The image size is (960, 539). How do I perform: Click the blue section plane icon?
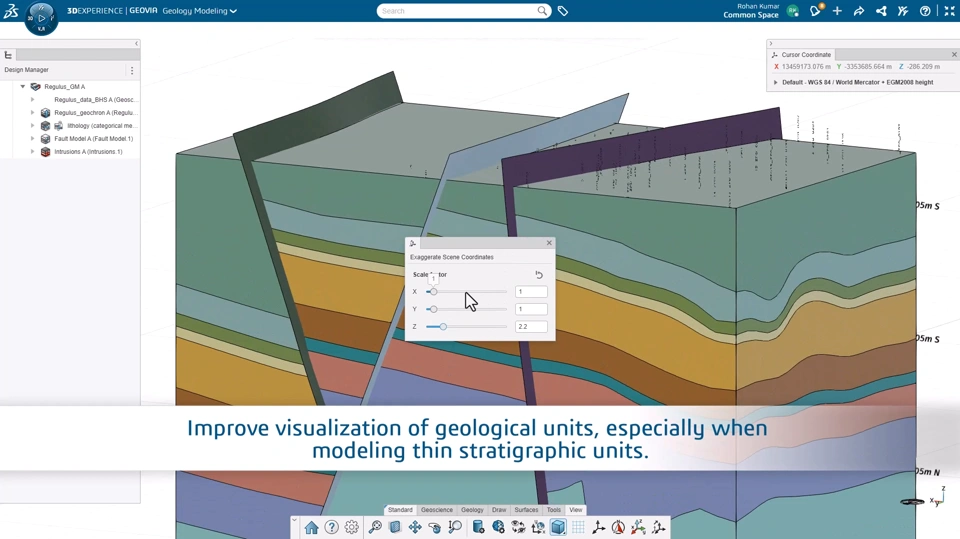(395, 527)
